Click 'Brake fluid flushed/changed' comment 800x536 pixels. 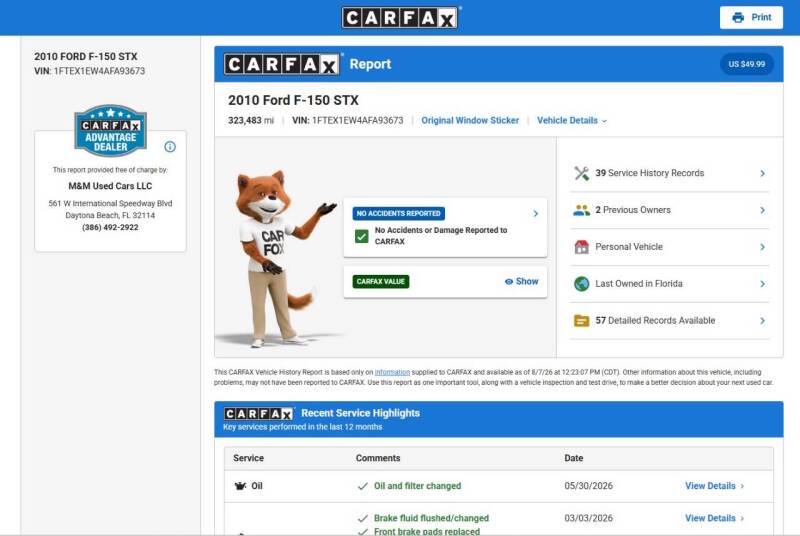(x=431, y=518)
